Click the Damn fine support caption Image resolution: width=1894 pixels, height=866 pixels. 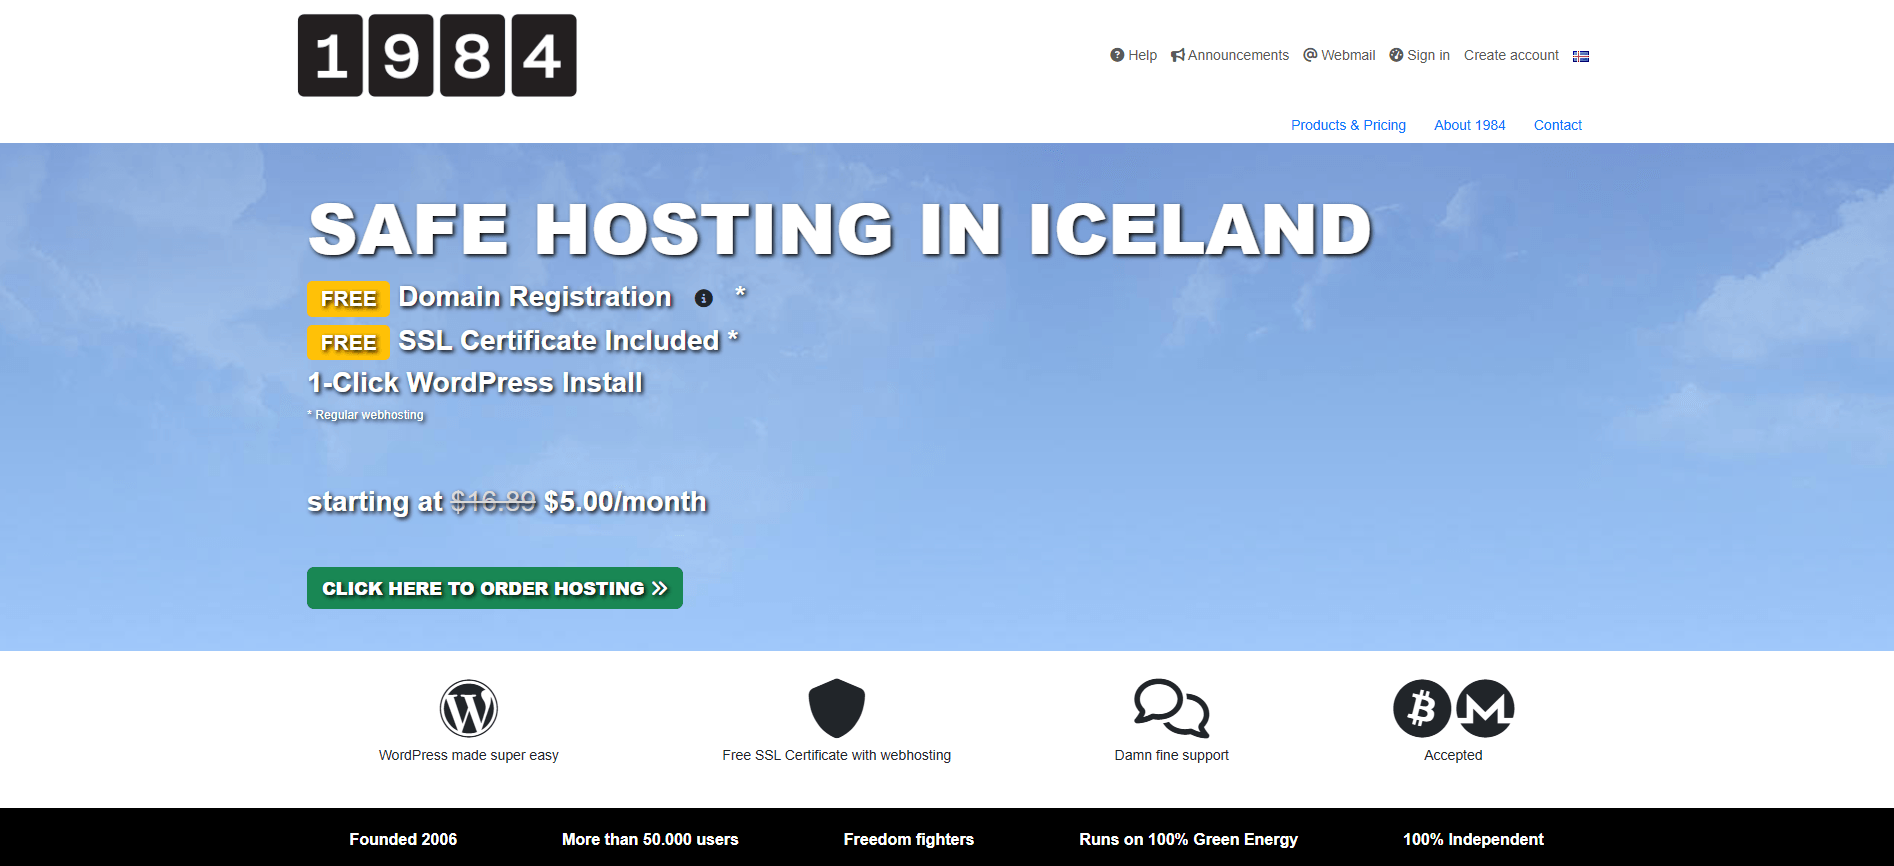coord(1171,755)
